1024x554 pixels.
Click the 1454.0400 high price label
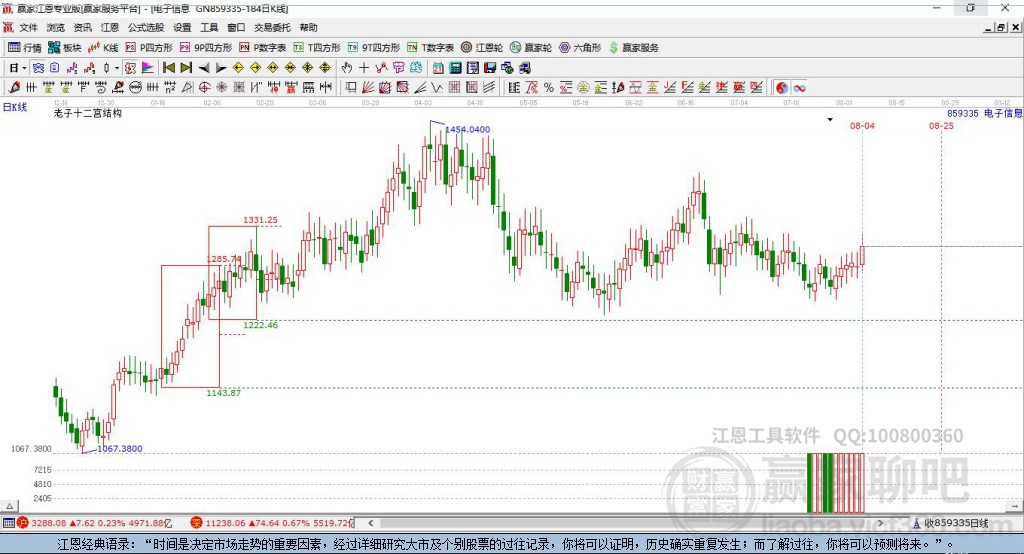click(468, 129)
